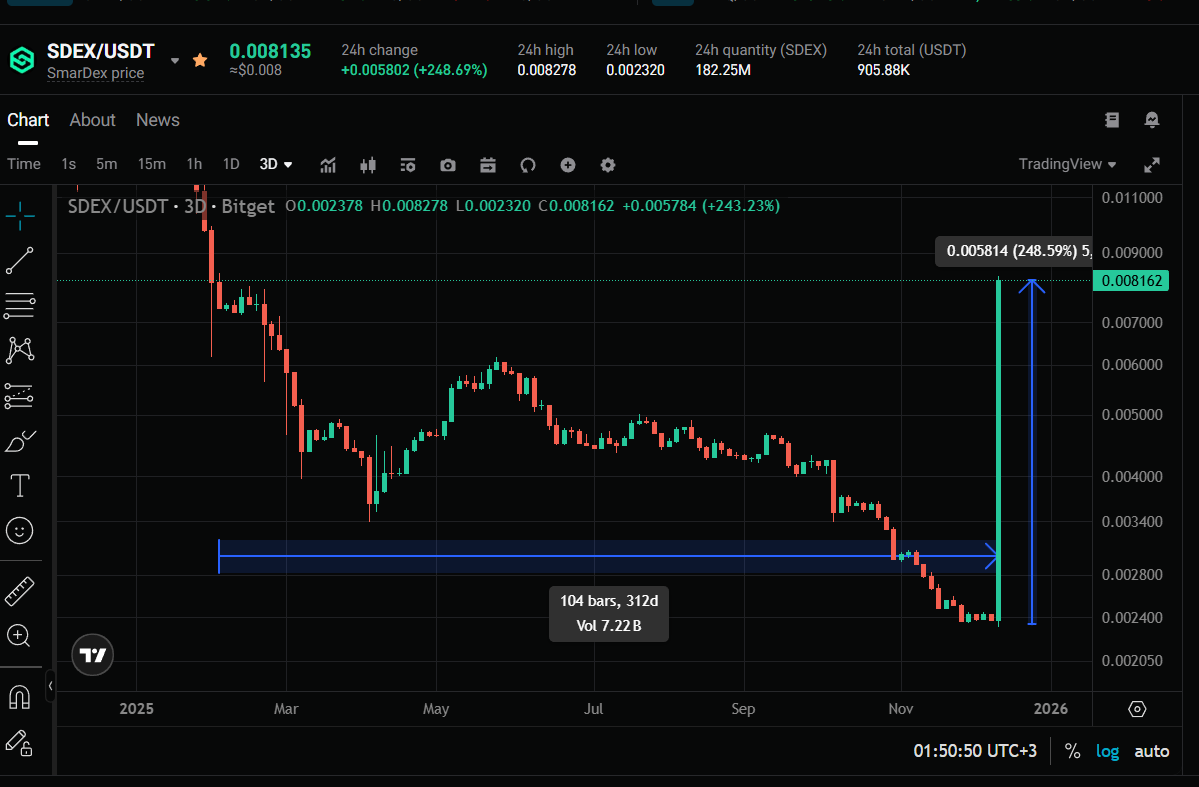This screenshot has width=1199, height=787.
Task: Switch to the About tab
Action: (92, 120)
